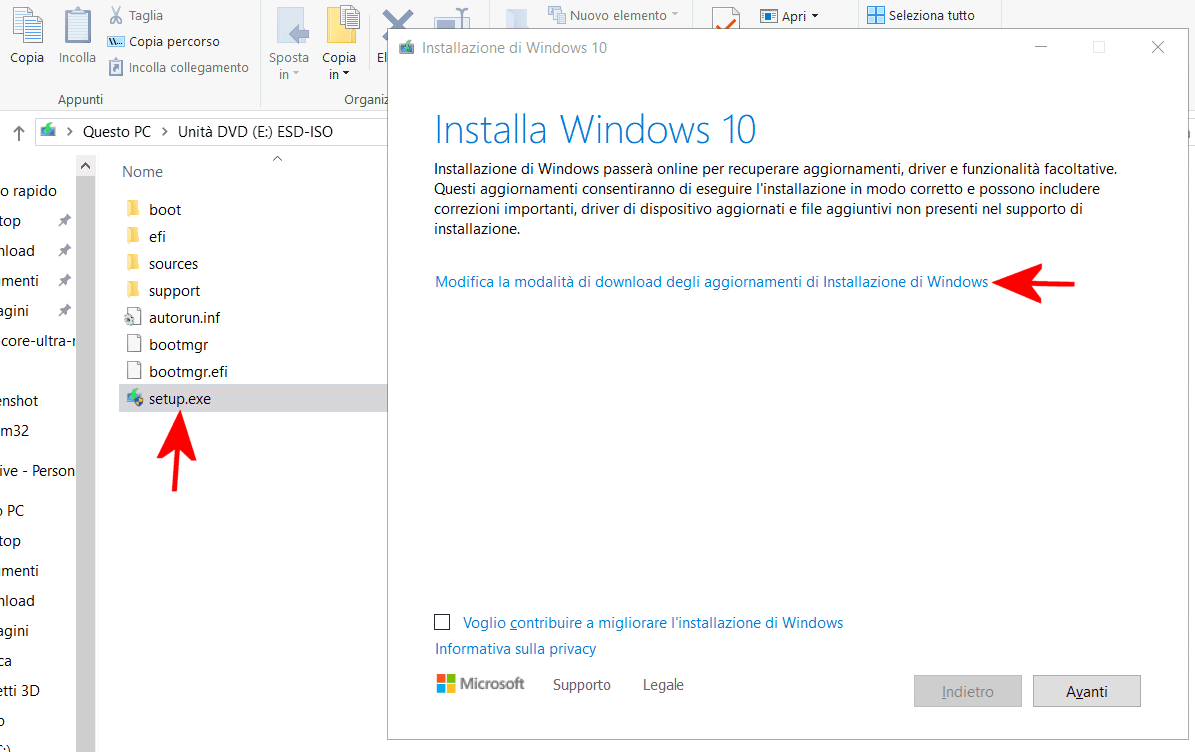Viewport: 1195px width, 752px height.
Task: Open the Legale link
Action: point(663,685)
